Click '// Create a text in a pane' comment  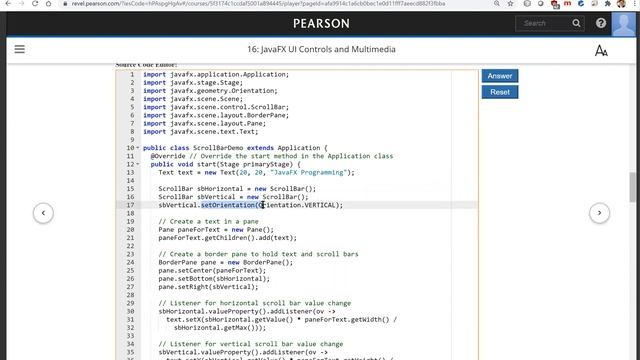208,221
